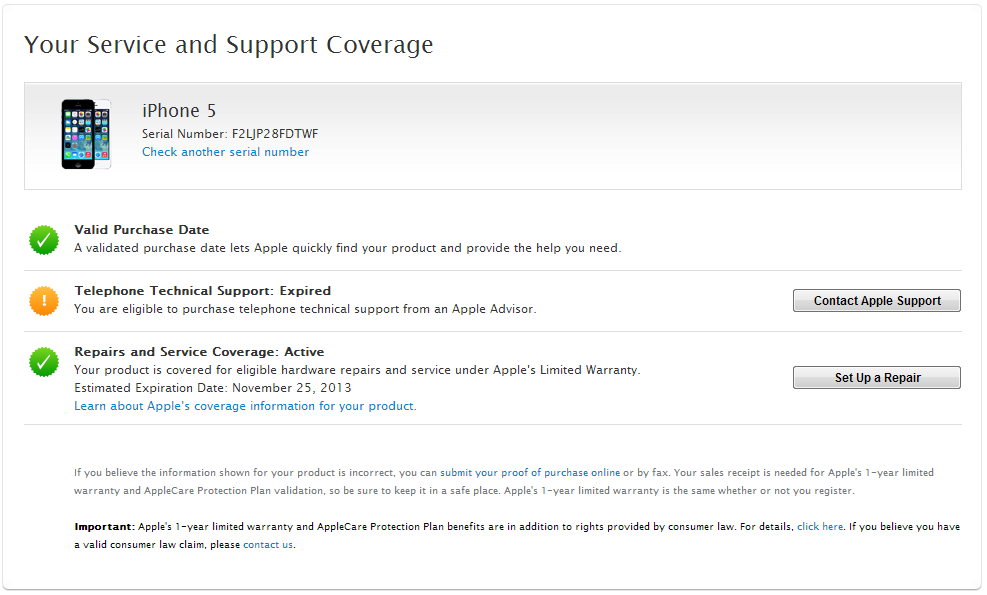
Task: Click the bold Important label in the footer note
Action: click(x=104, y=526)
